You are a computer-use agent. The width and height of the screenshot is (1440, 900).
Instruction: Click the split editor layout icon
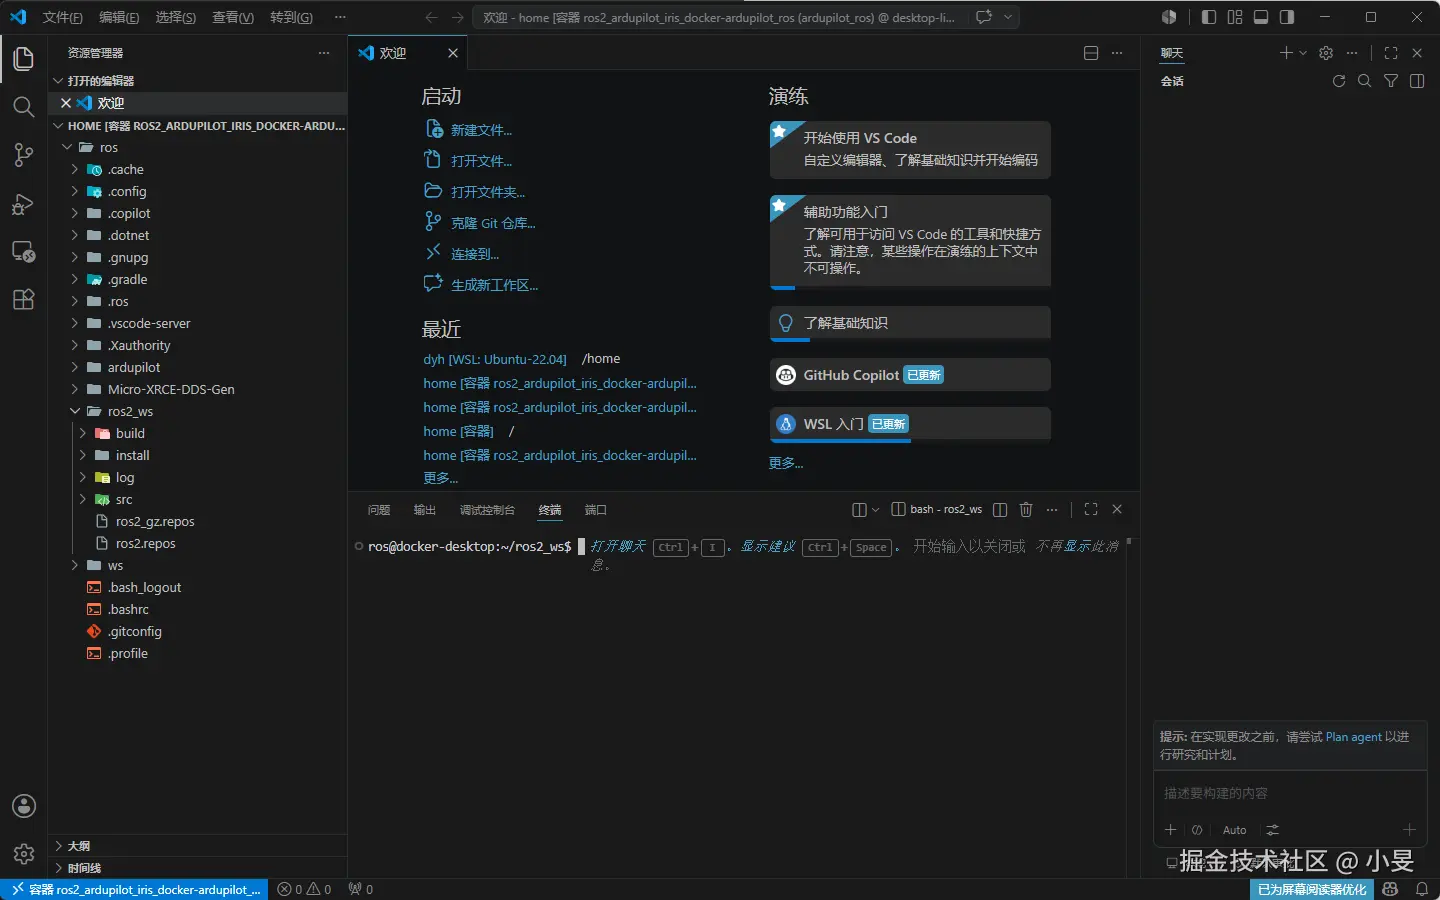point(1091,53)
